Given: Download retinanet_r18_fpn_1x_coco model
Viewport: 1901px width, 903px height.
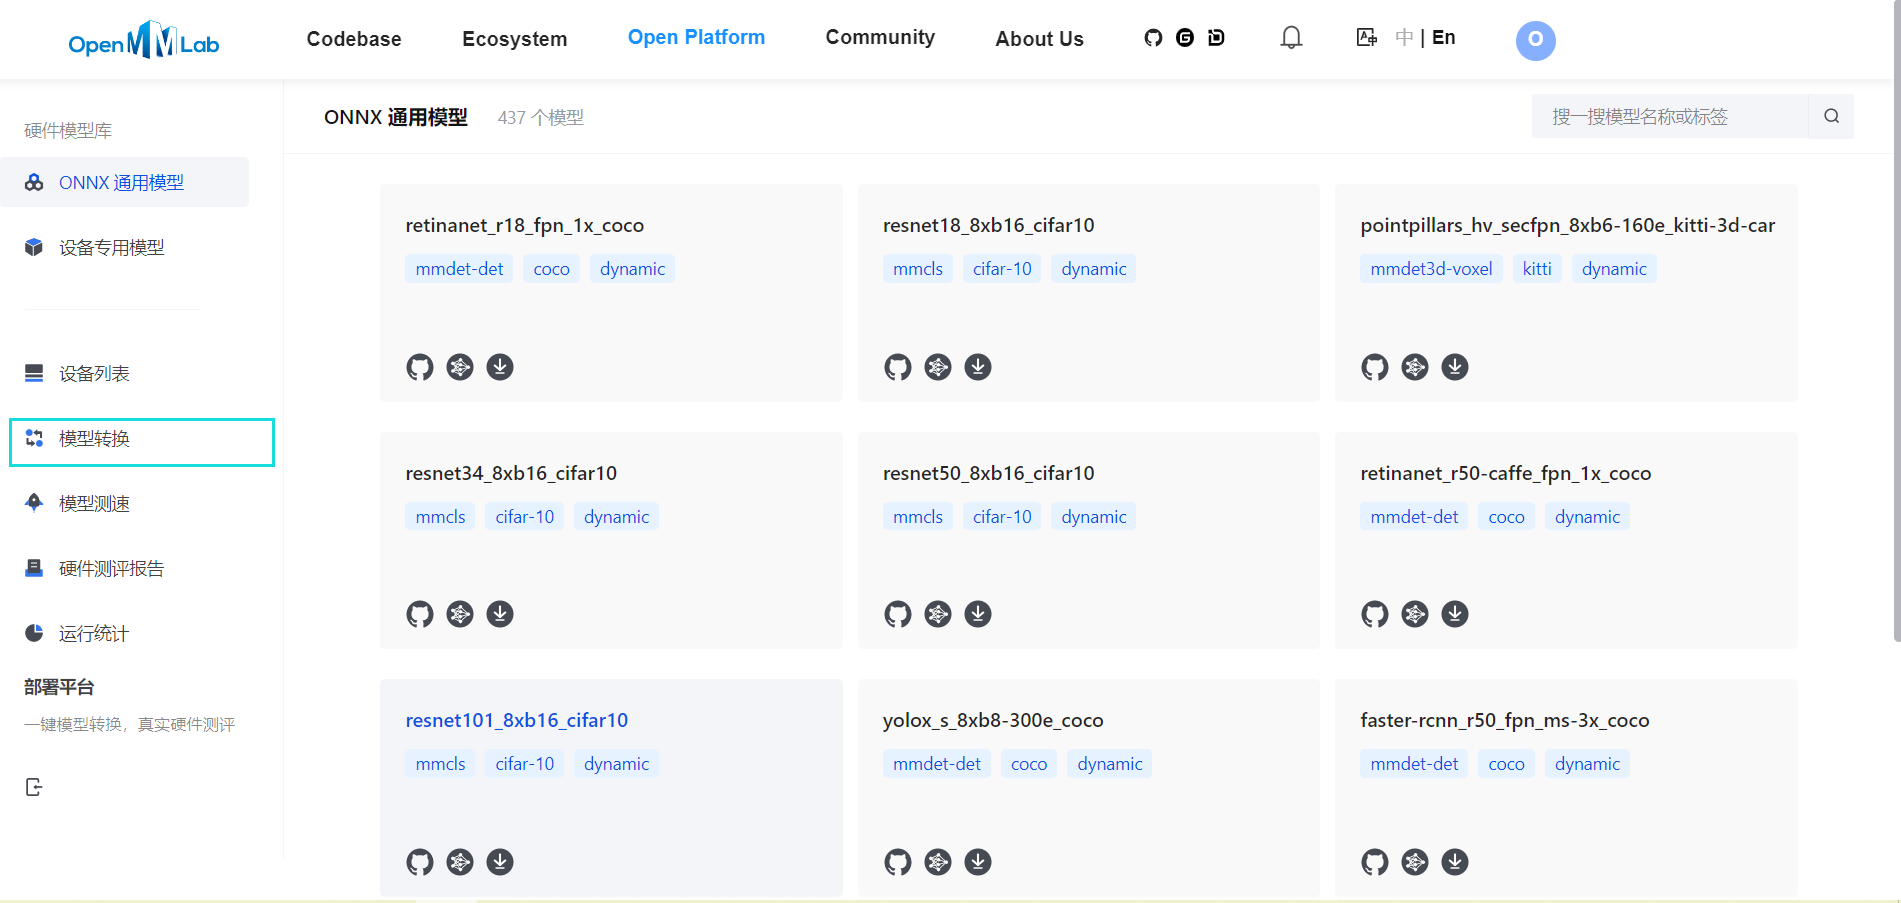Looking at the screenshot, I should 500,367.
